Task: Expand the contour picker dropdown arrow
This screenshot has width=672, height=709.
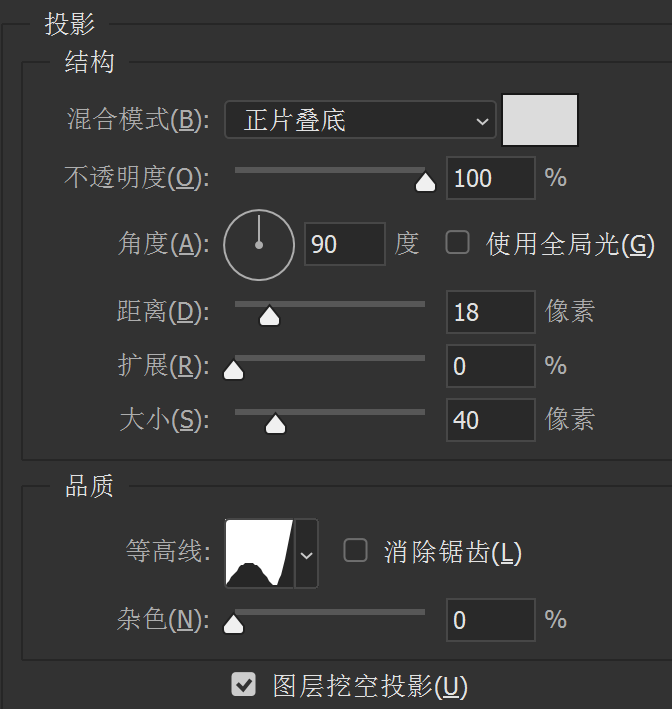Action: 307,553
